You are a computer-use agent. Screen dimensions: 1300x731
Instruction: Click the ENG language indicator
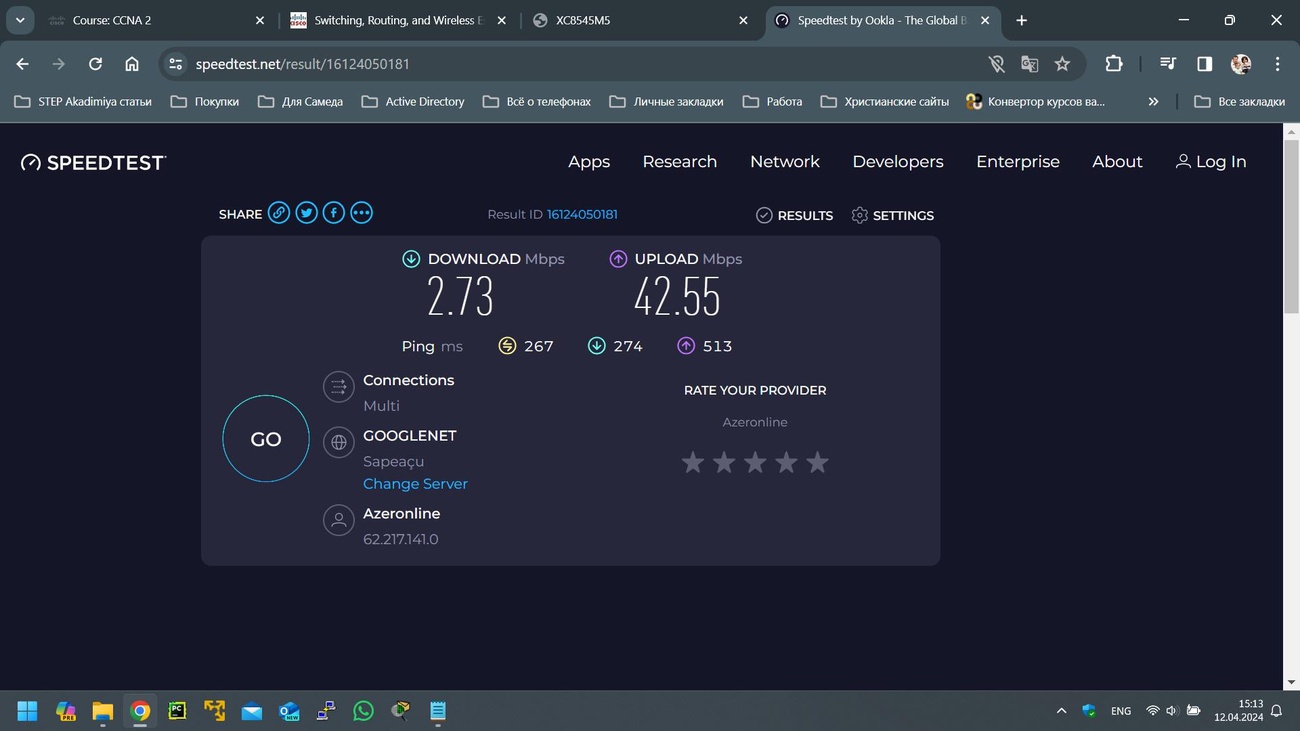point(1121,711)
